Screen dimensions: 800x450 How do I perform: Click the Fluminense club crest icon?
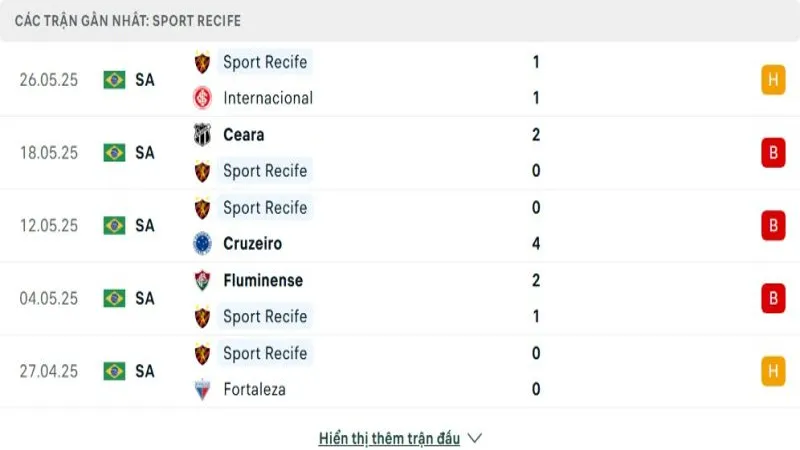(x=203, y=280)
